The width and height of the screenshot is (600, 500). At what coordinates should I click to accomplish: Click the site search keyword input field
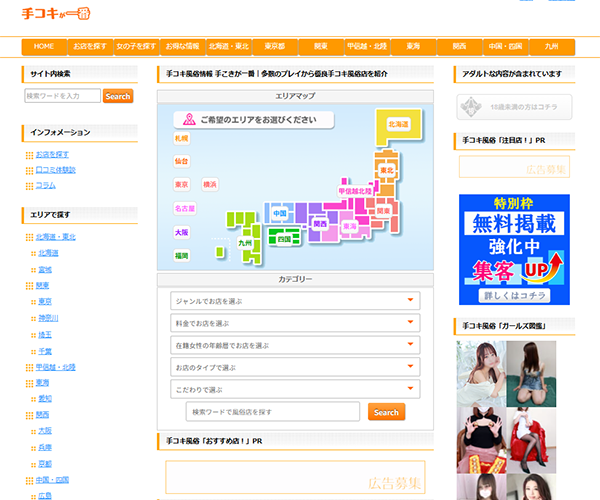click(62, 96)
